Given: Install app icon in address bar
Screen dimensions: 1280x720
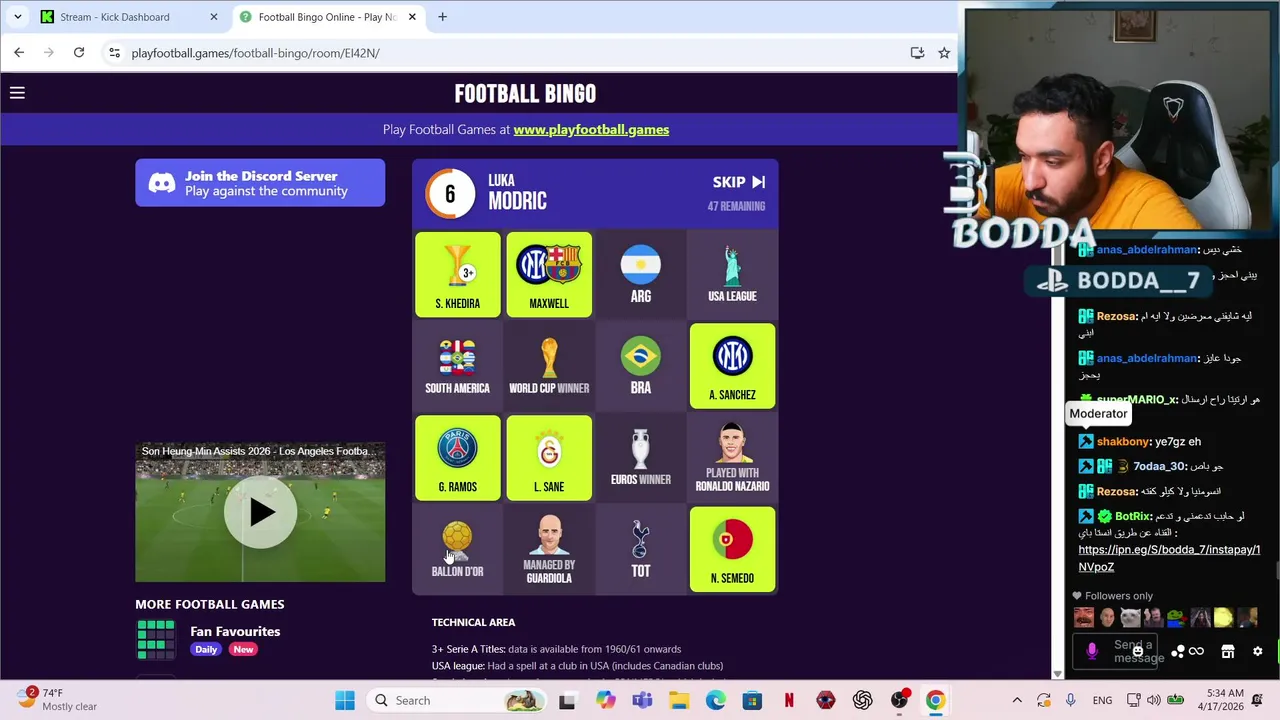Looking at the screenshot, I should 917,53.
